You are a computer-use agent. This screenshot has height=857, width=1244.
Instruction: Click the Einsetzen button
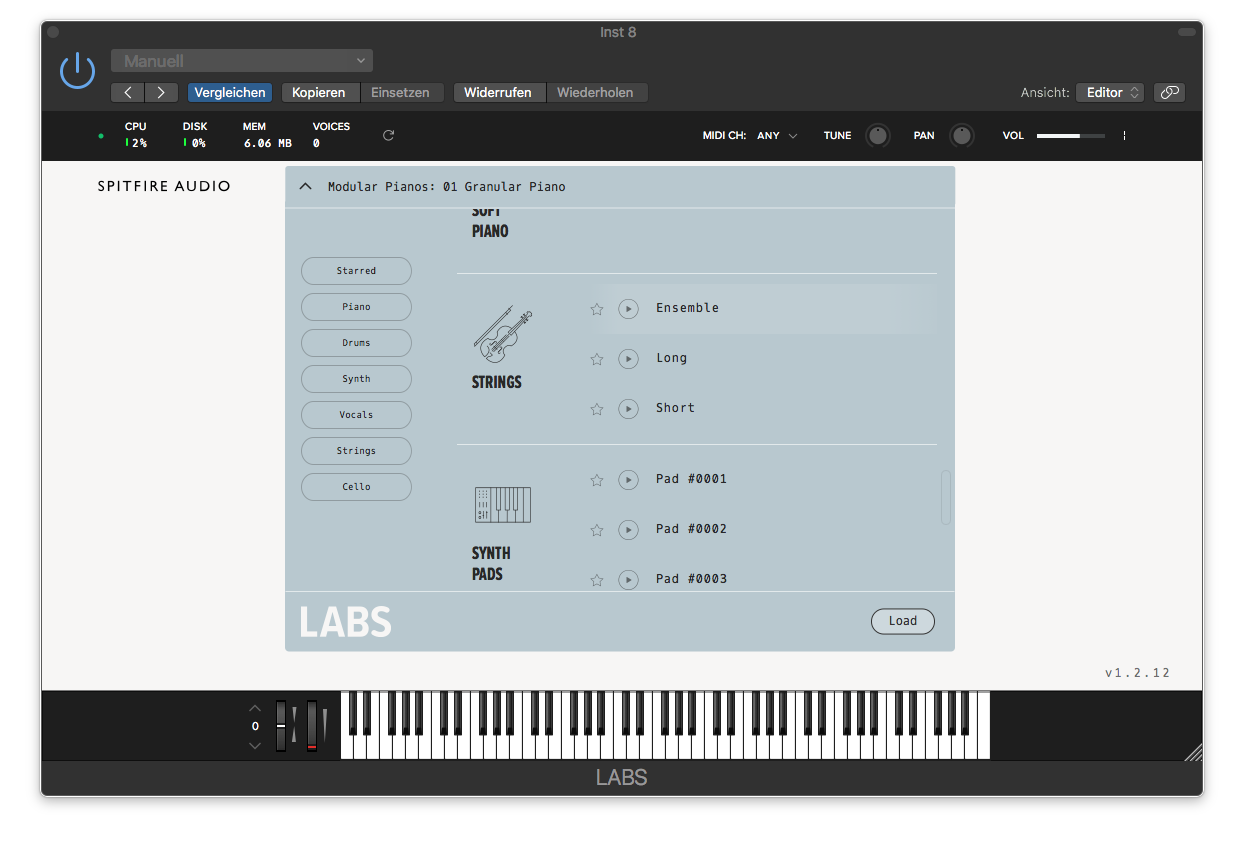(x=400, y=92)
